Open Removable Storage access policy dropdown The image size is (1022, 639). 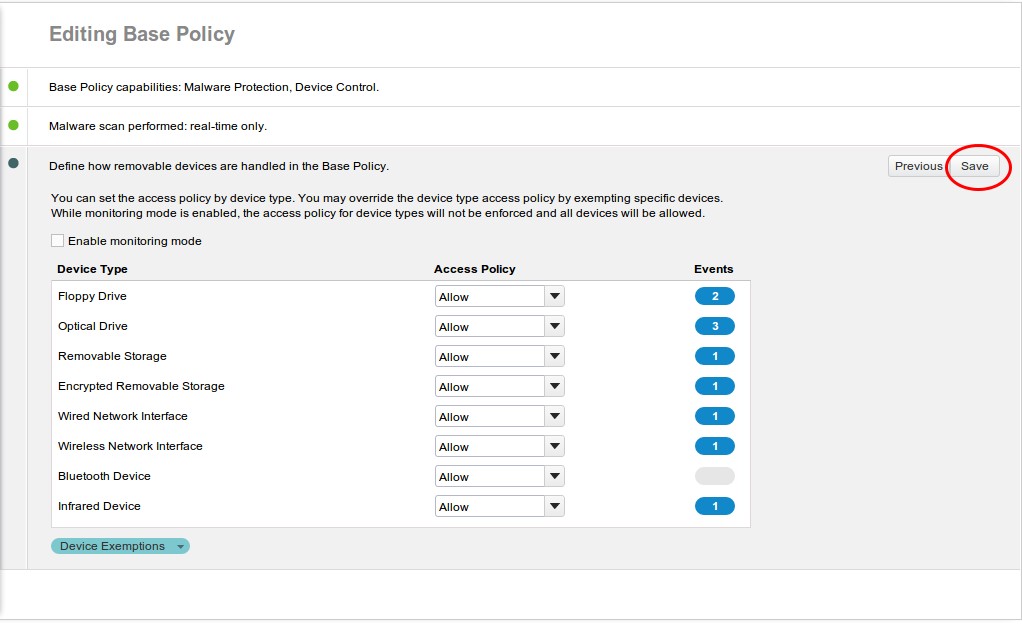(499, 357)
